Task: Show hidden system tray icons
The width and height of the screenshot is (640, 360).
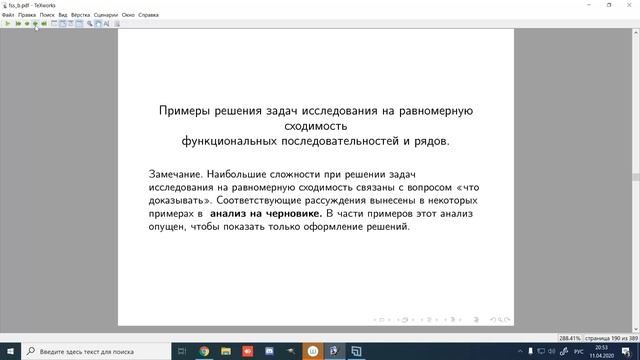Action: (x=520, y=351)
